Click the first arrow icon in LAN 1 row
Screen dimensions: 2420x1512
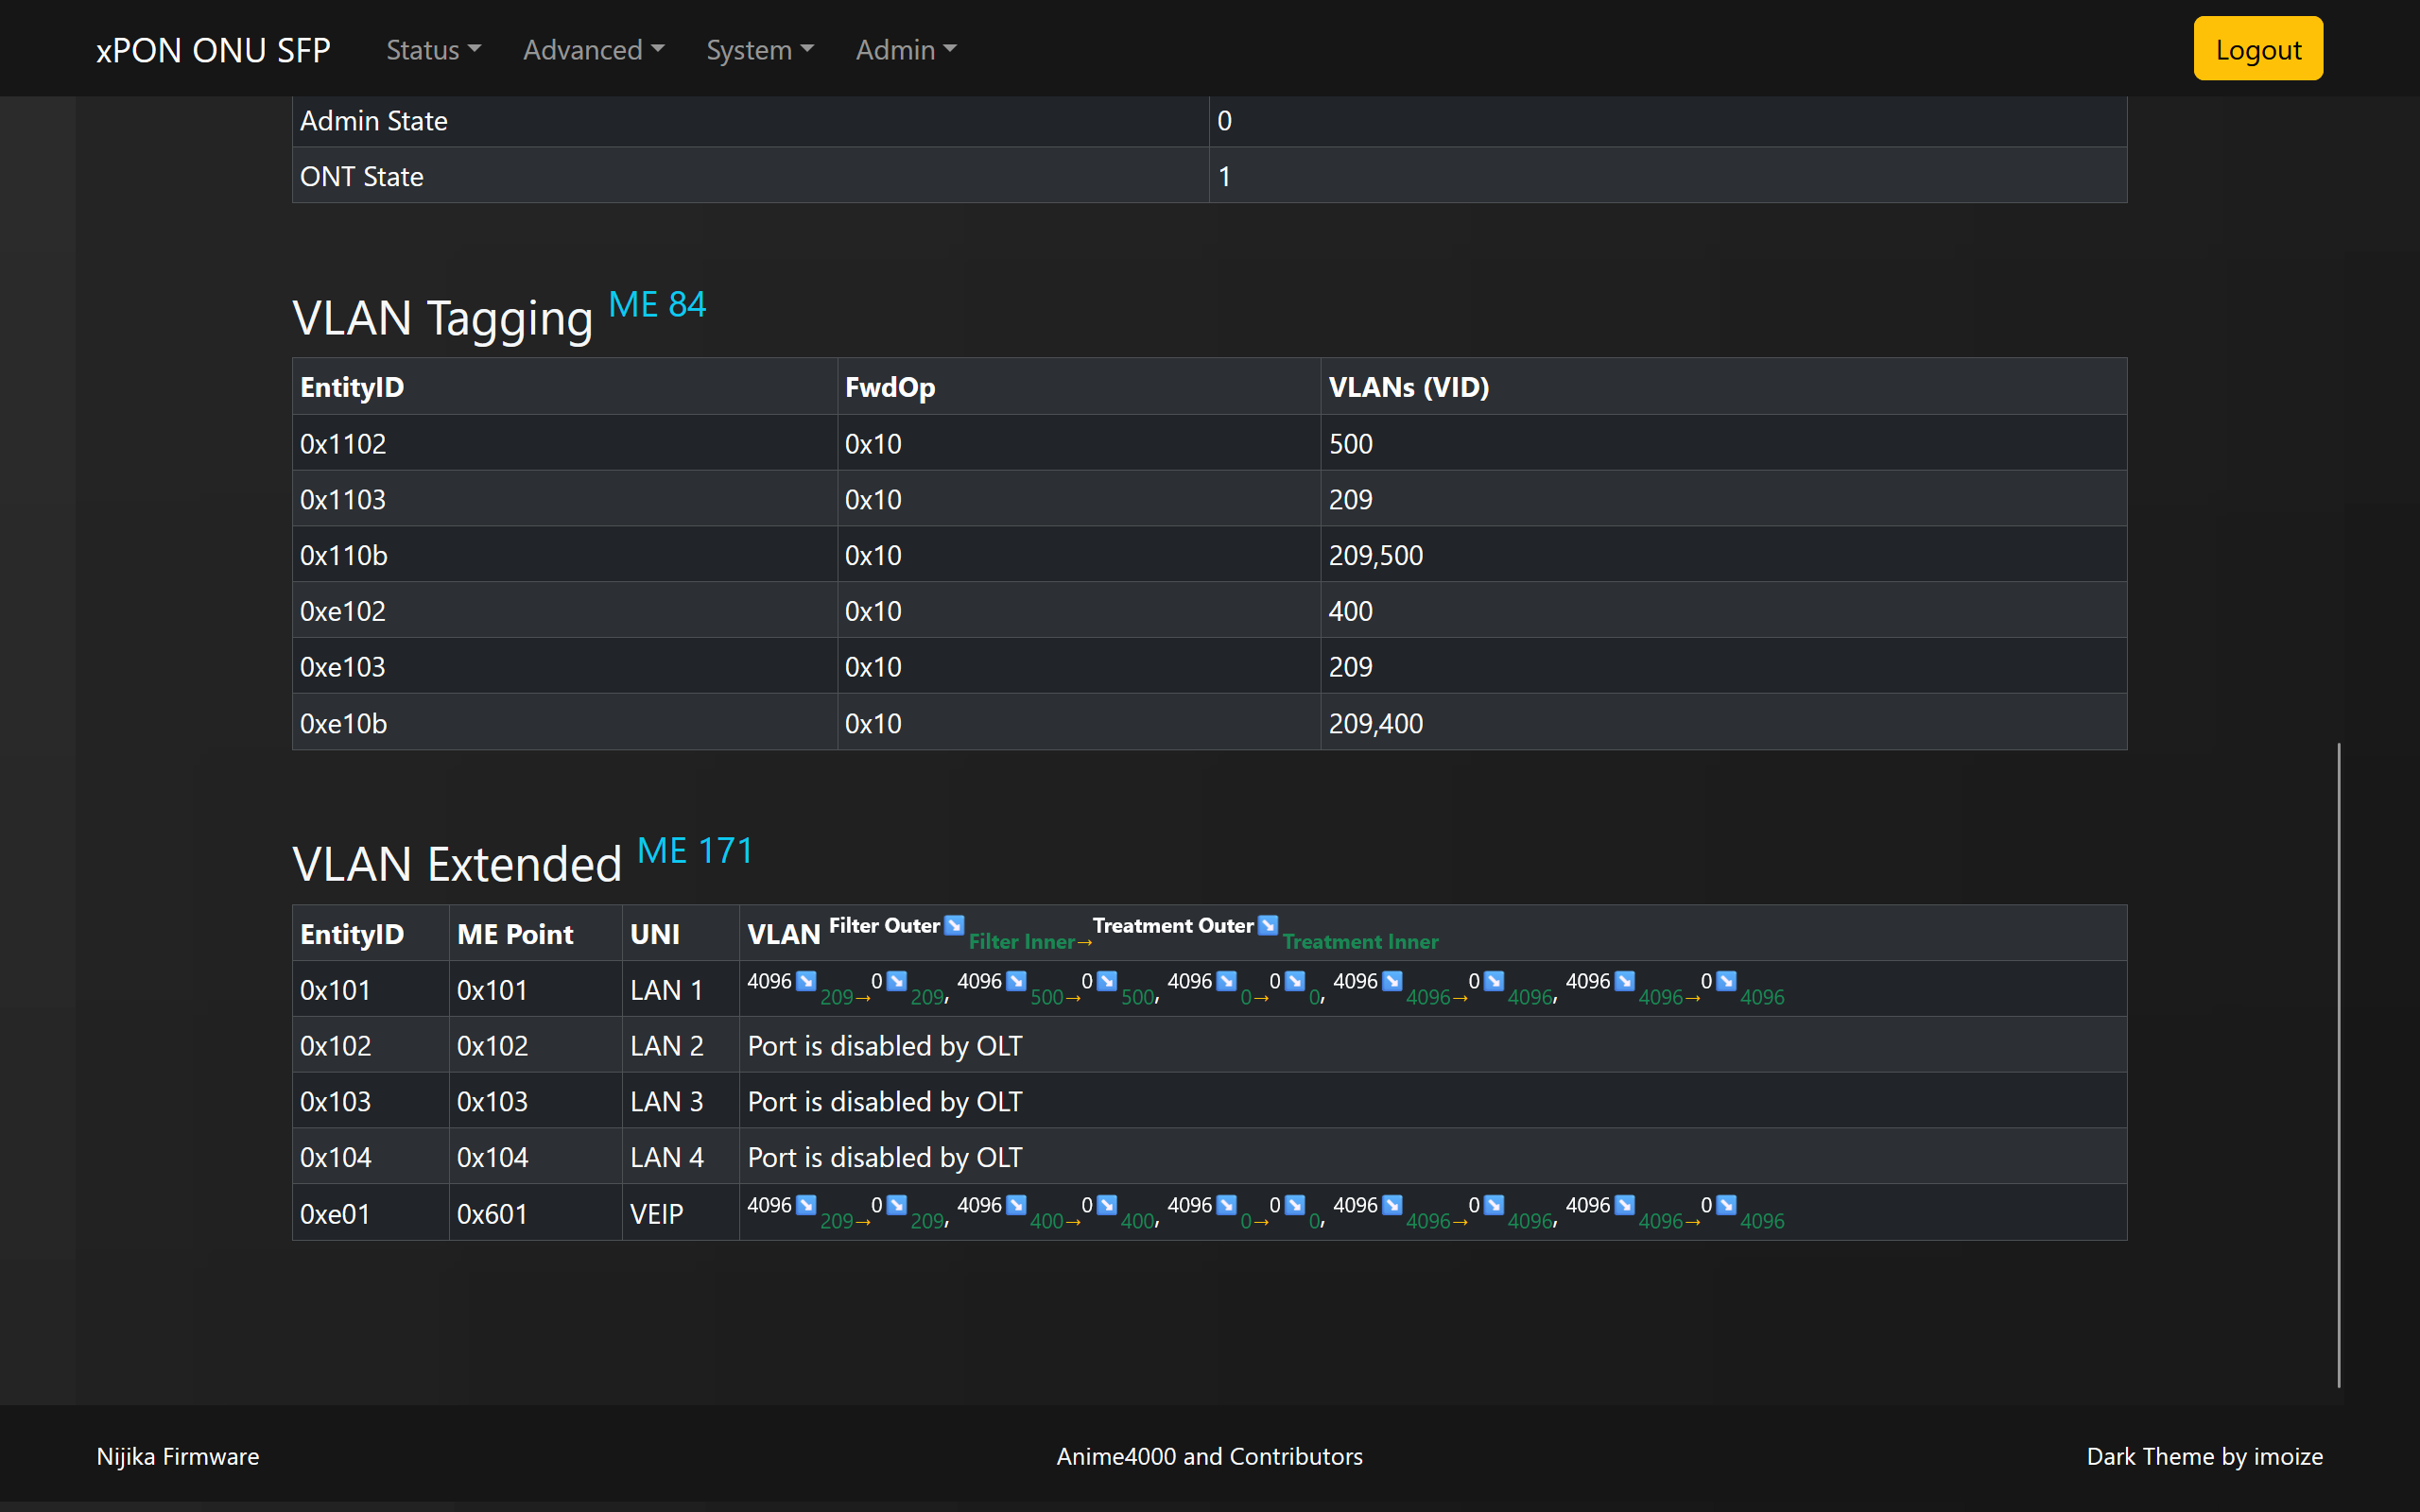[806, 981]
